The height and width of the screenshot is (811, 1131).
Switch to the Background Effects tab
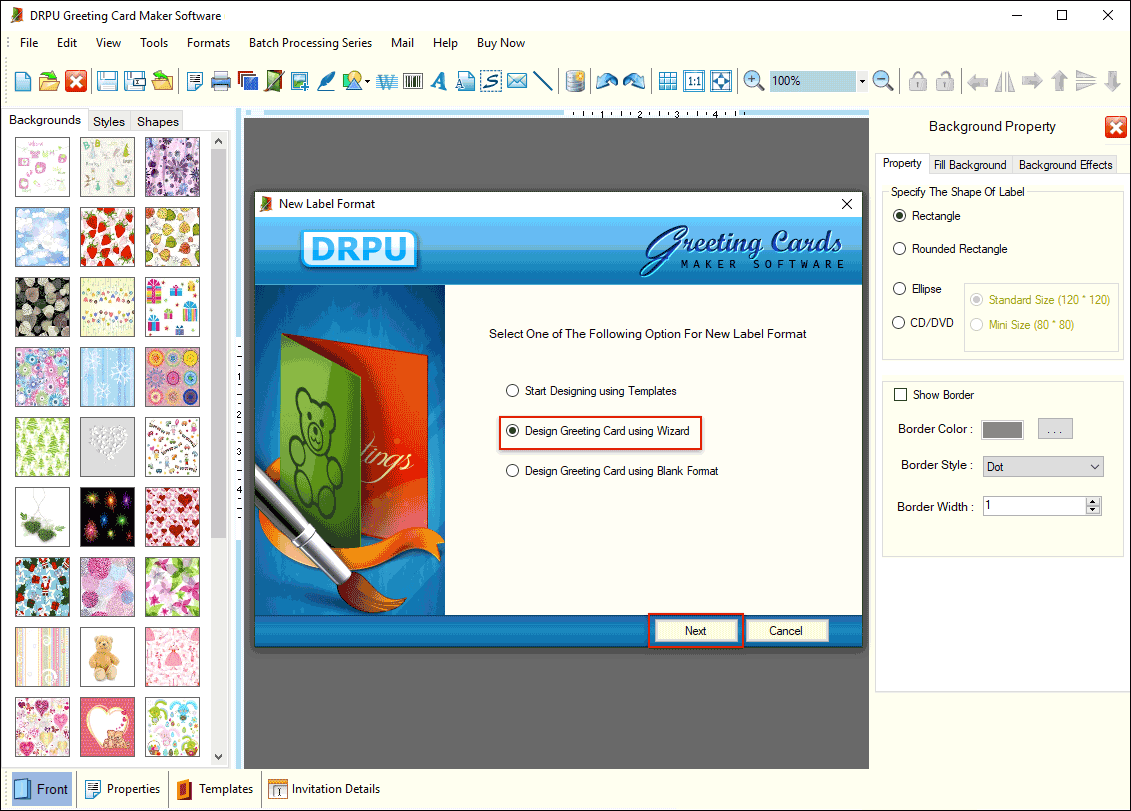1065,165
